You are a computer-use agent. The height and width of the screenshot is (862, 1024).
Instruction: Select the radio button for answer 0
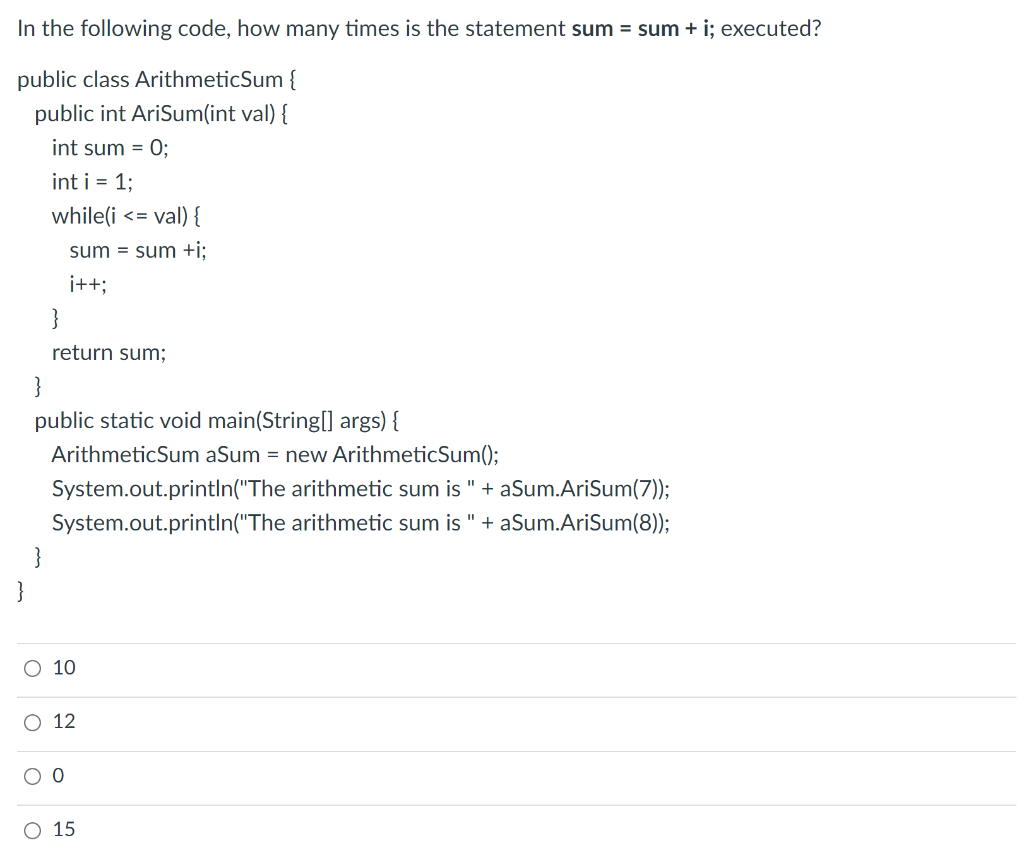[x=31, y=775]
